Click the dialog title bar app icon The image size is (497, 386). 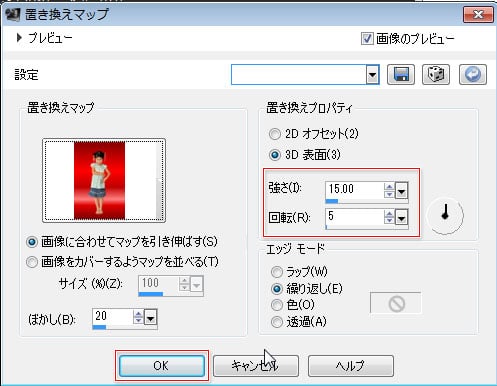click(x=13, y=15)
